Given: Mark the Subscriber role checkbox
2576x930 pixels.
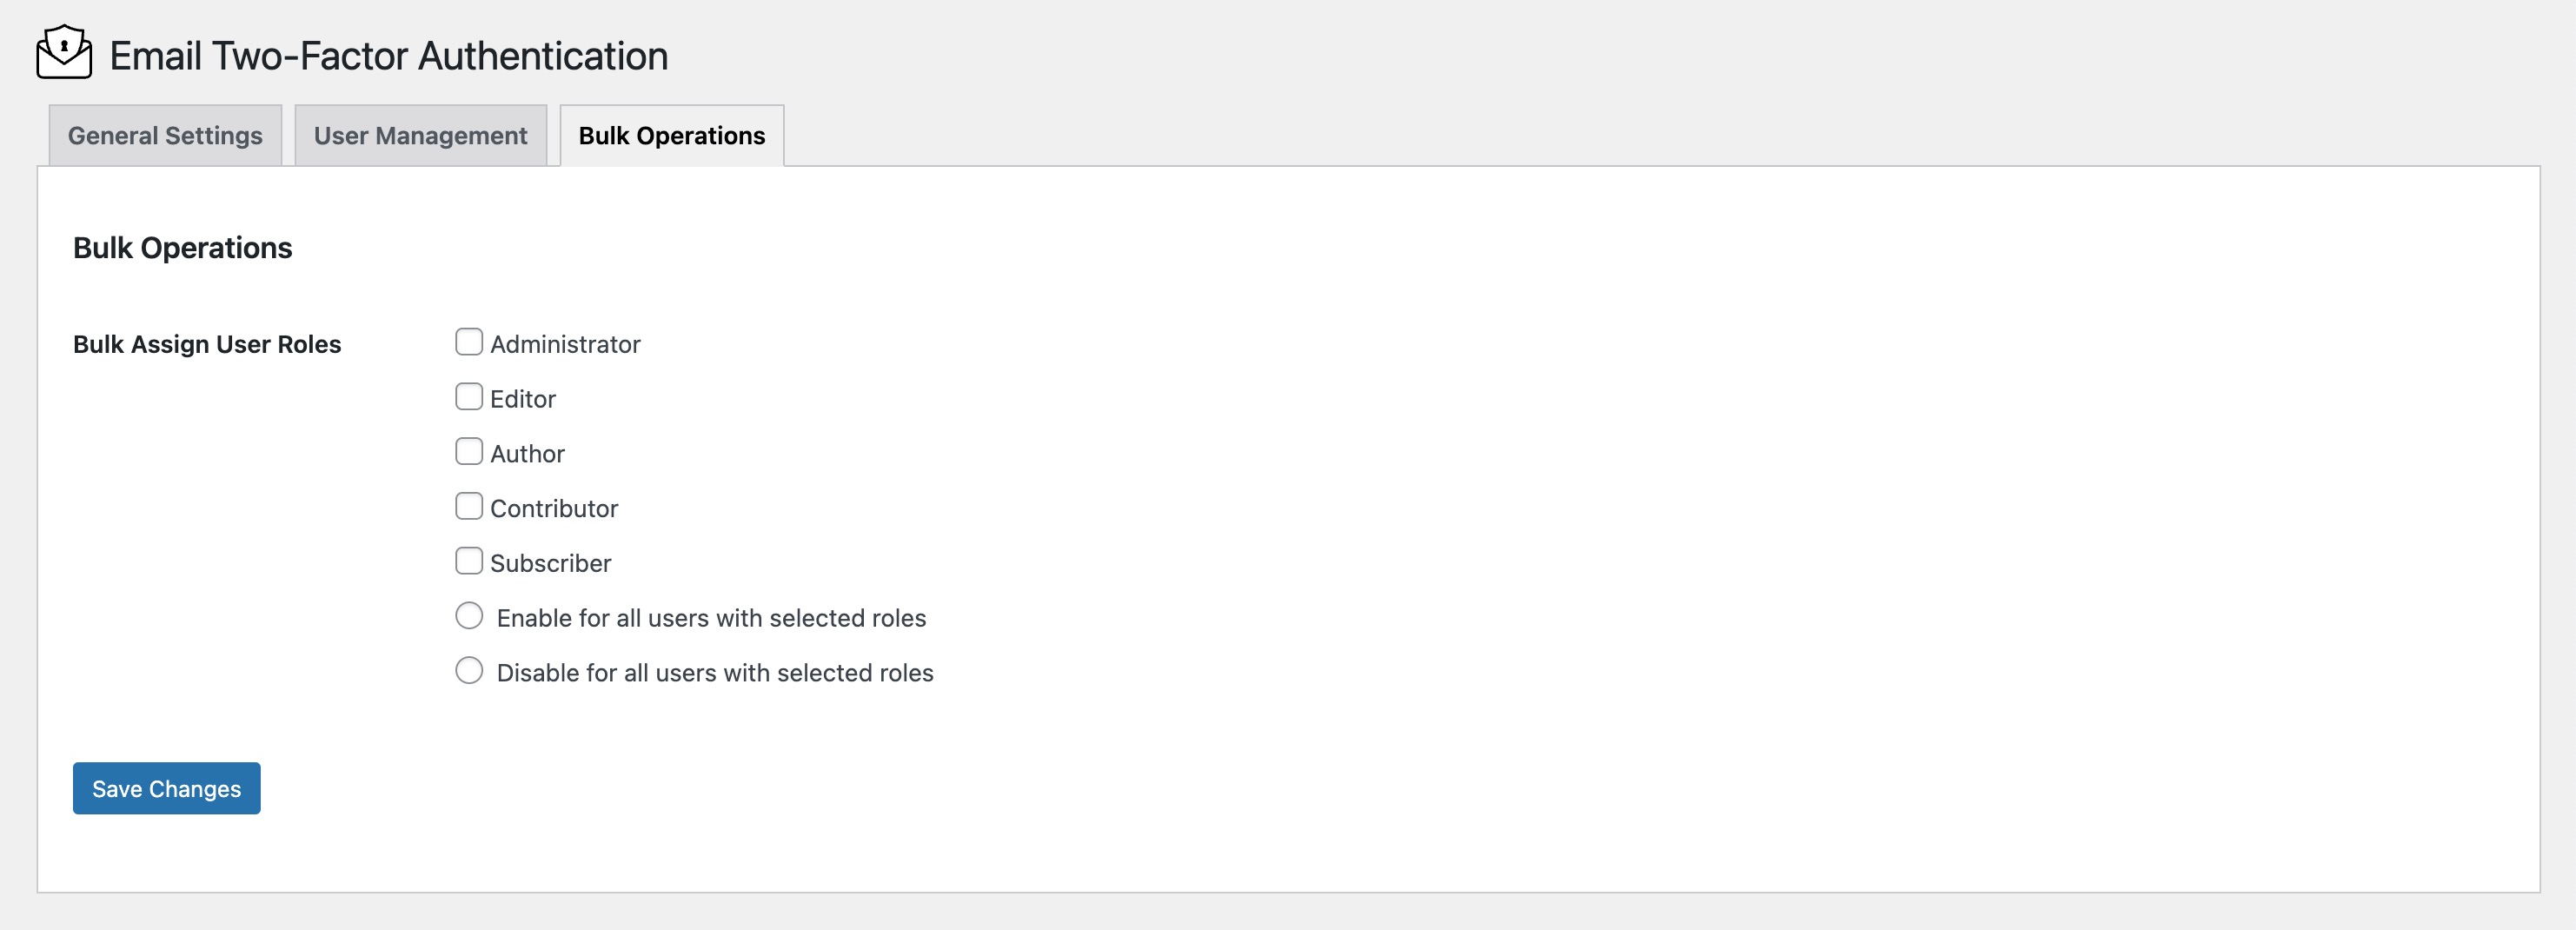Looking at the screenshot, I should pos(469,561).
